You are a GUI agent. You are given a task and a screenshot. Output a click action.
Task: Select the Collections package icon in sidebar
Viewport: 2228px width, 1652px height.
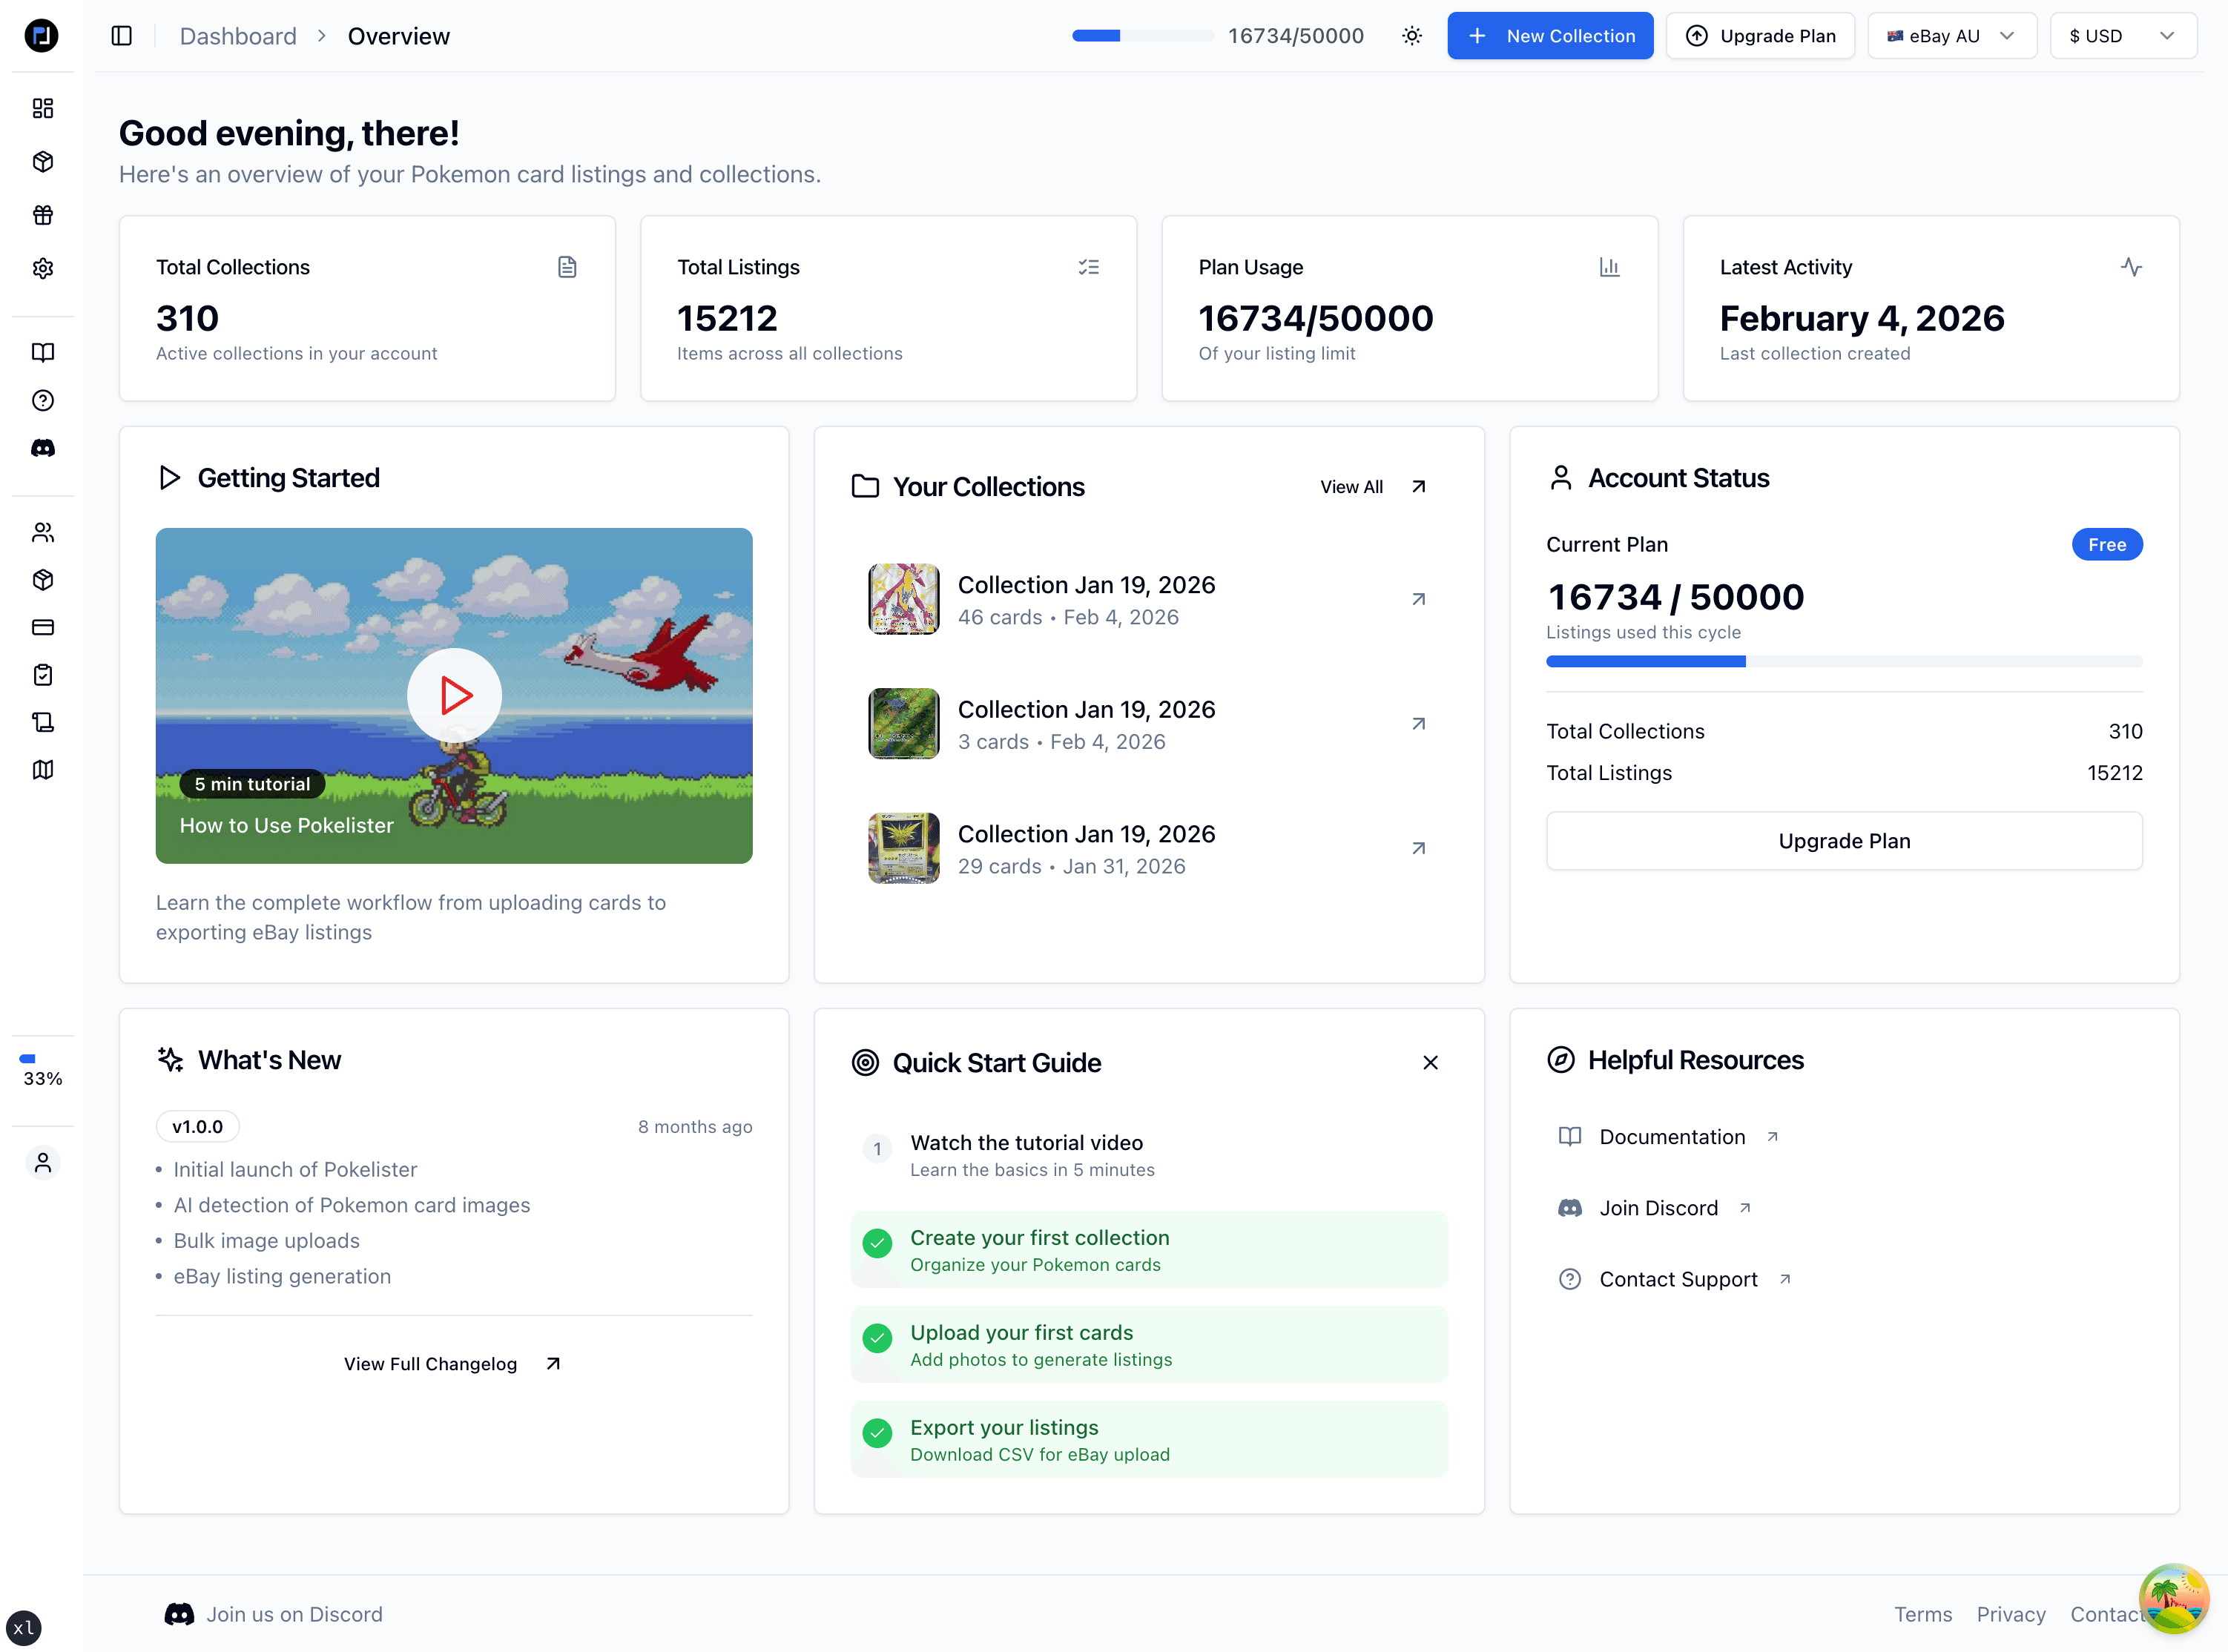pos(43,161)
